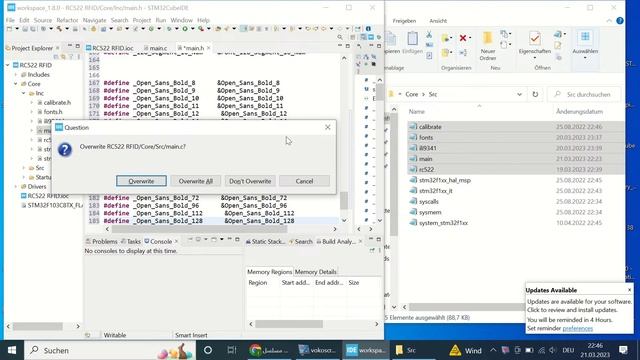Open the Freigeben ribbon tab
The image size is (640, 360).
[x=404, y=21]
